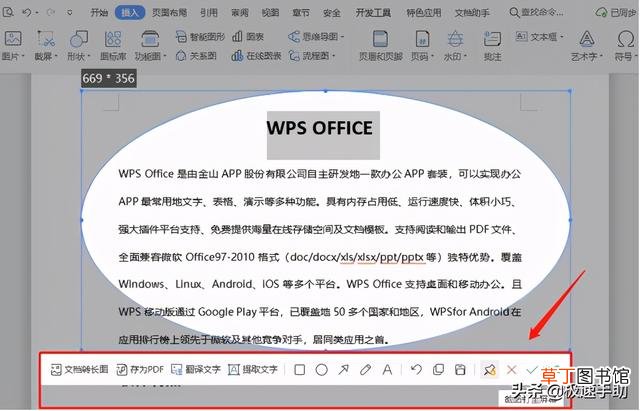Switch to the 页面布局 tab
This screenshot has height=411, width=640.
coord(169,13)
